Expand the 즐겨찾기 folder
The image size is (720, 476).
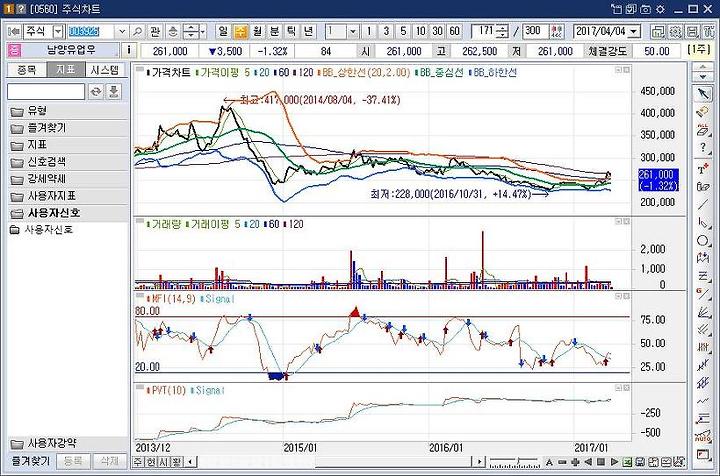click(68, 128)
